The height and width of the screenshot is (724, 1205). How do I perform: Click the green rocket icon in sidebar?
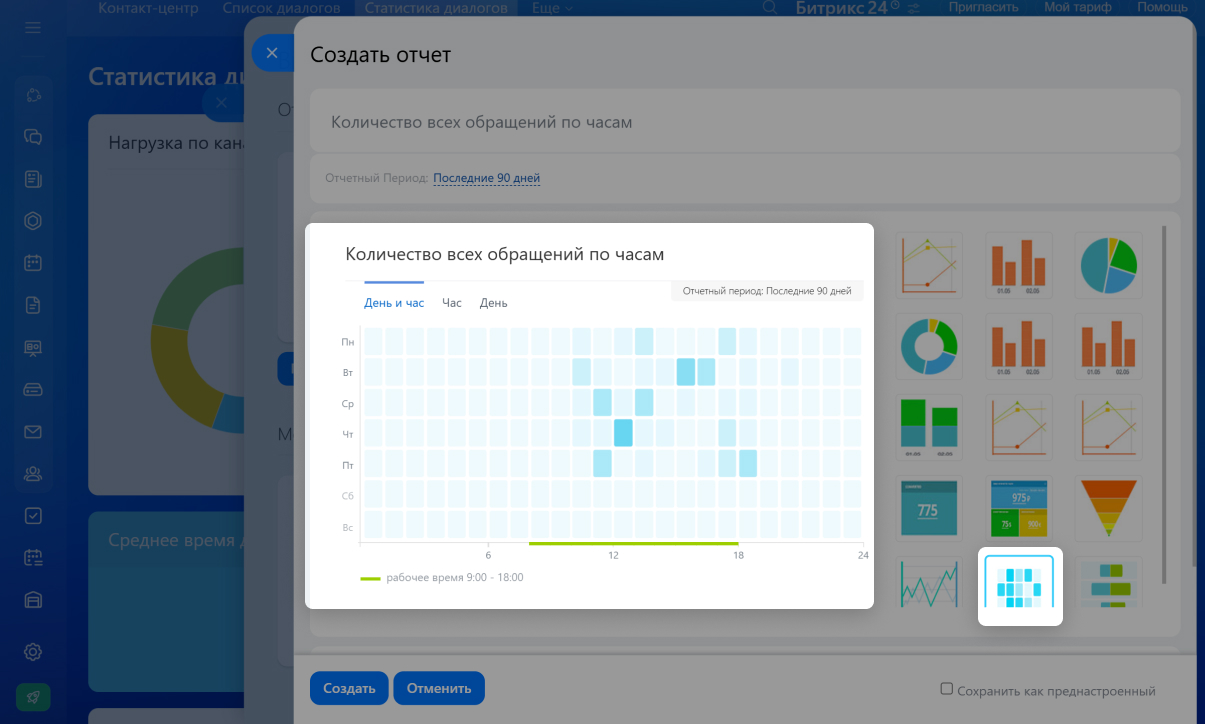click(33, 697)
